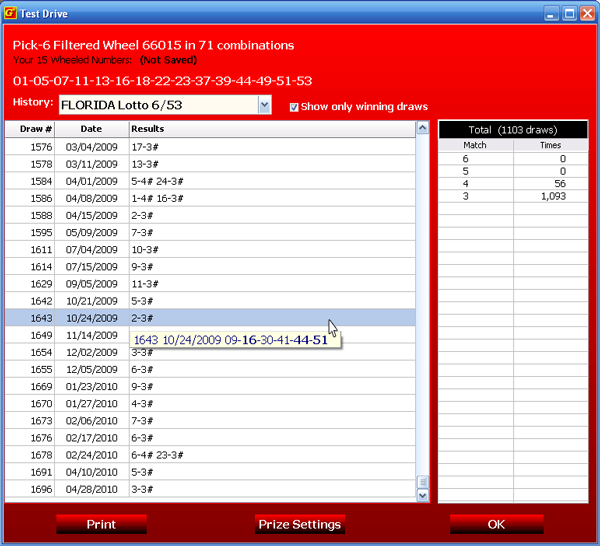This screenshot has height=546, width=600.
Task: Click the Test Drive app icon in title bar
Action: click(x=10, y=13)
